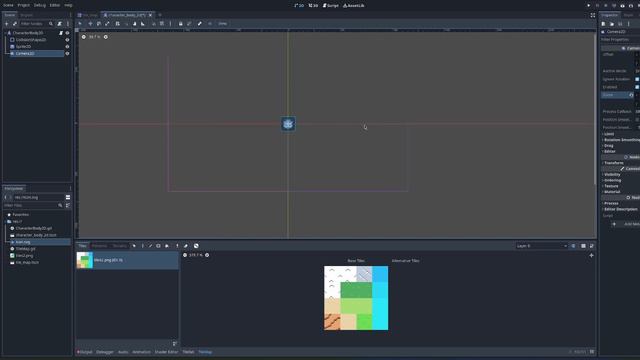Click the FileSystem sort files icon
This screenshot has height=360, width=640.
click(x=68, y=205)
